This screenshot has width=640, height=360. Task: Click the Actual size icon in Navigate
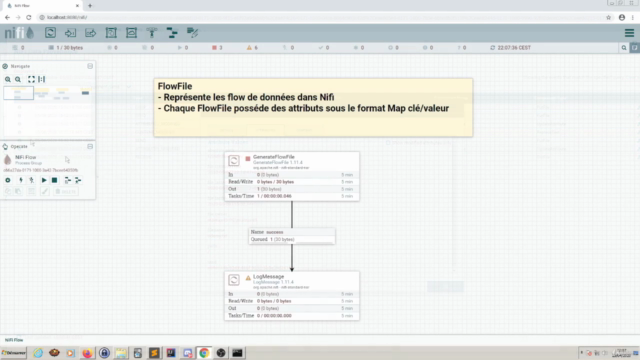[x=42, y=79]
